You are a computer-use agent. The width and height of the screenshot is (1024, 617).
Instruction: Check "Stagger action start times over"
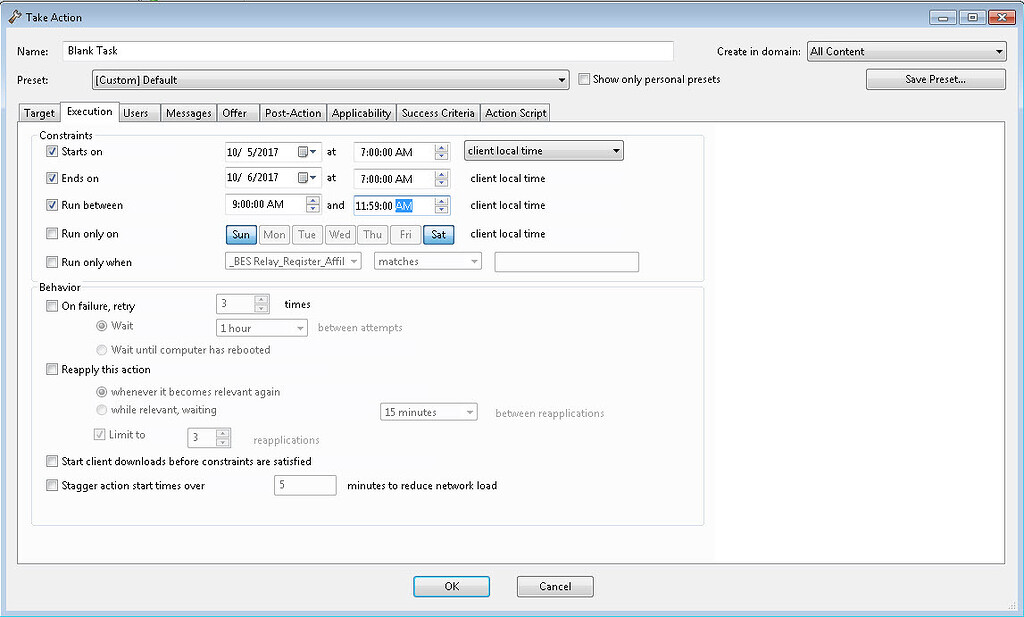tap(51, 485)
